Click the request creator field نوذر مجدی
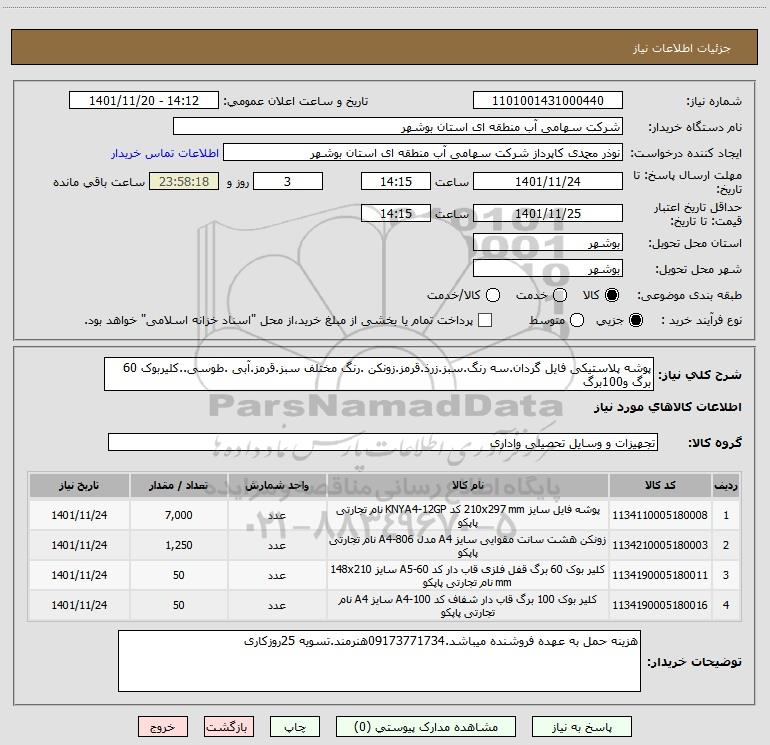The height and width of the screenshot is (745, 770). (423, 153)
